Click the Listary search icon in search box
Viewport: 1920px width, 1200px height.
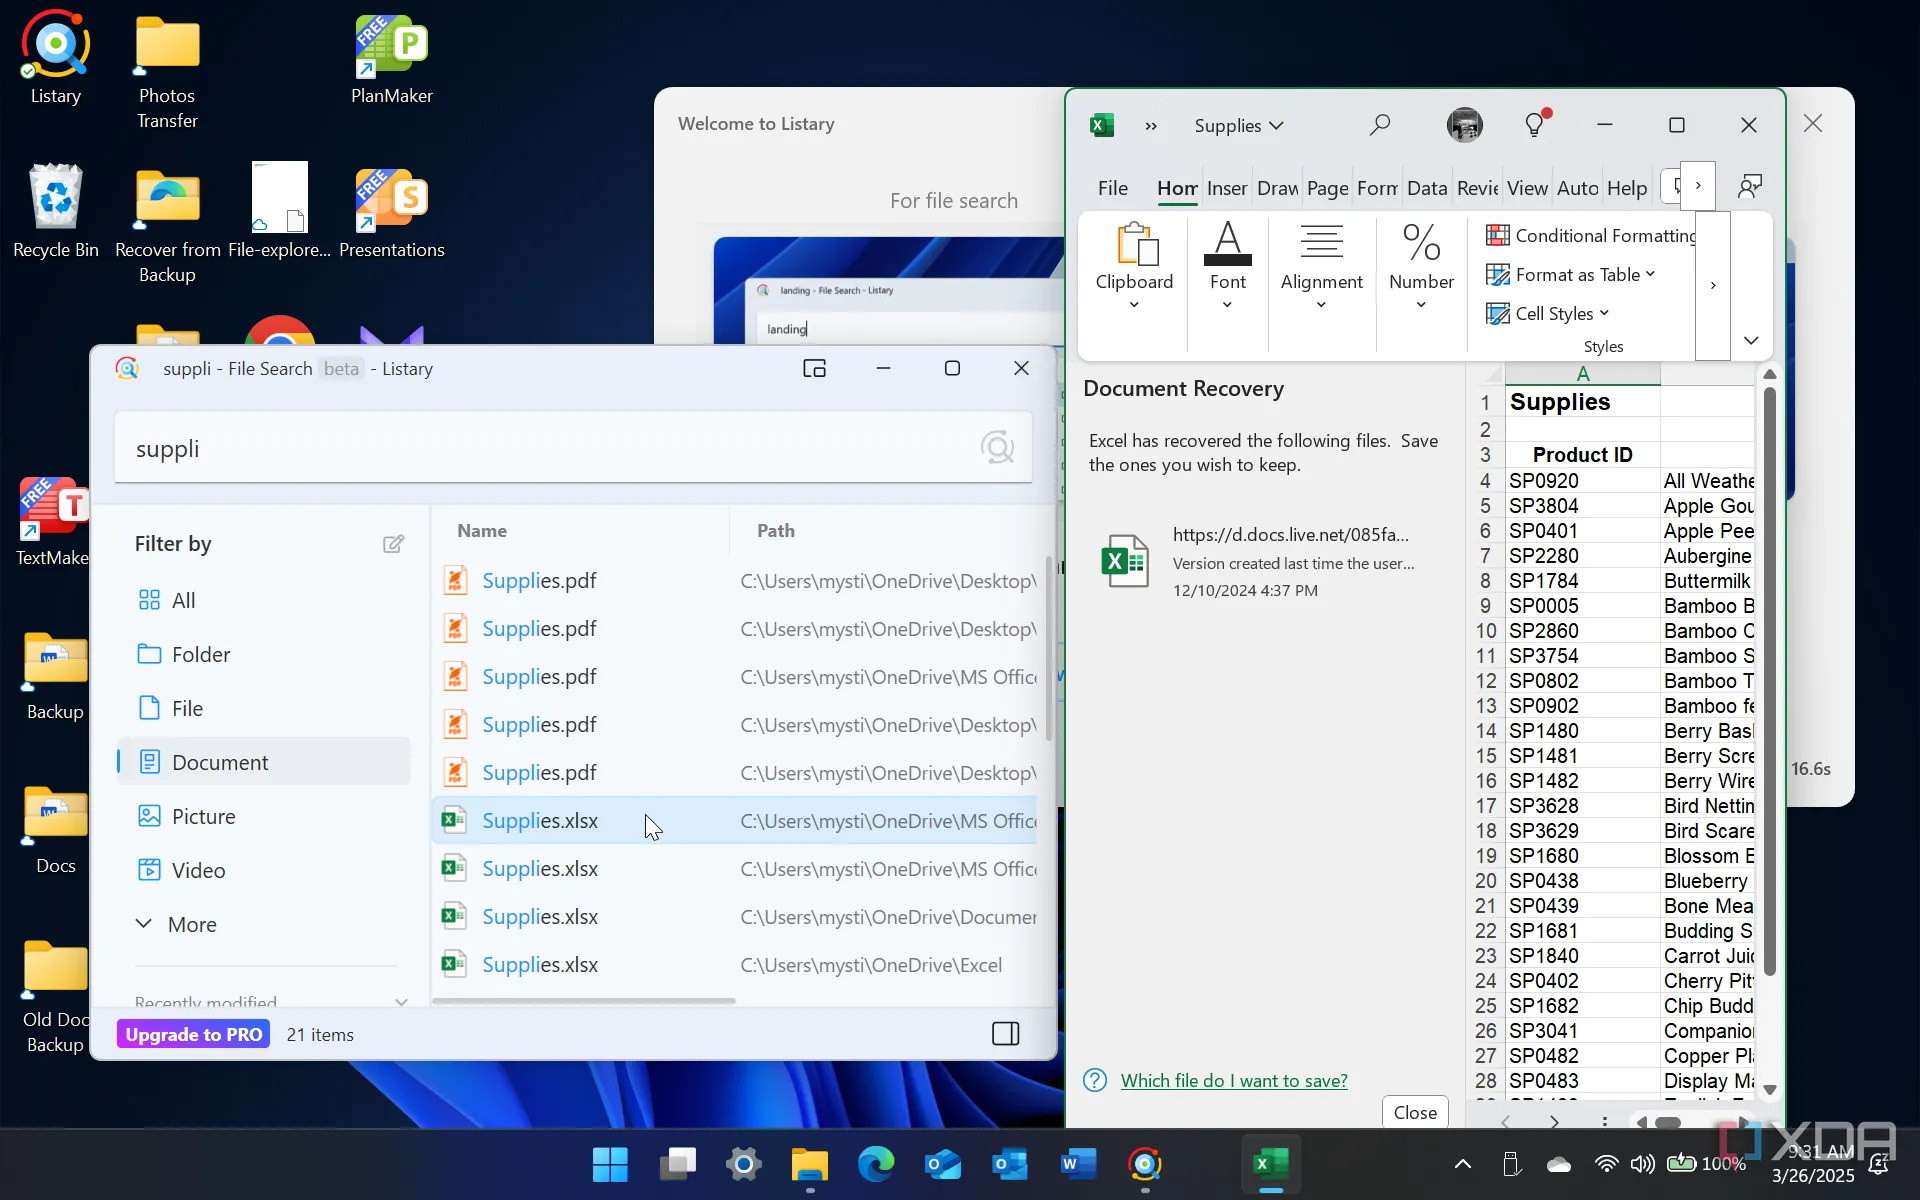(997, 448)
